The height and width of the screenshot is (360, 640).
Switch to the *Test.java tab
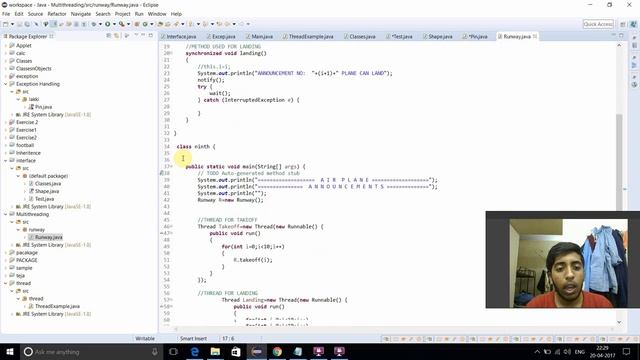tap(399, 36)
